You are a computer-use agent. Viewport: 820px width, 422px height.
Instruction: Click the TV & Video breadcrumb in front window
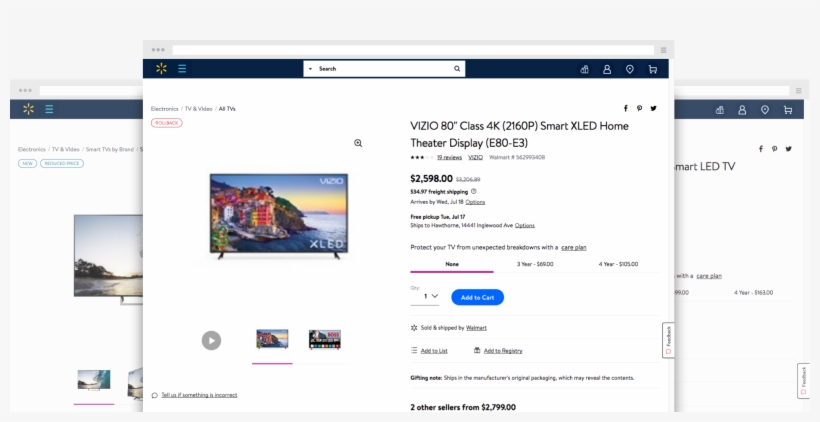pyautogui.click(x=199, y=109)
